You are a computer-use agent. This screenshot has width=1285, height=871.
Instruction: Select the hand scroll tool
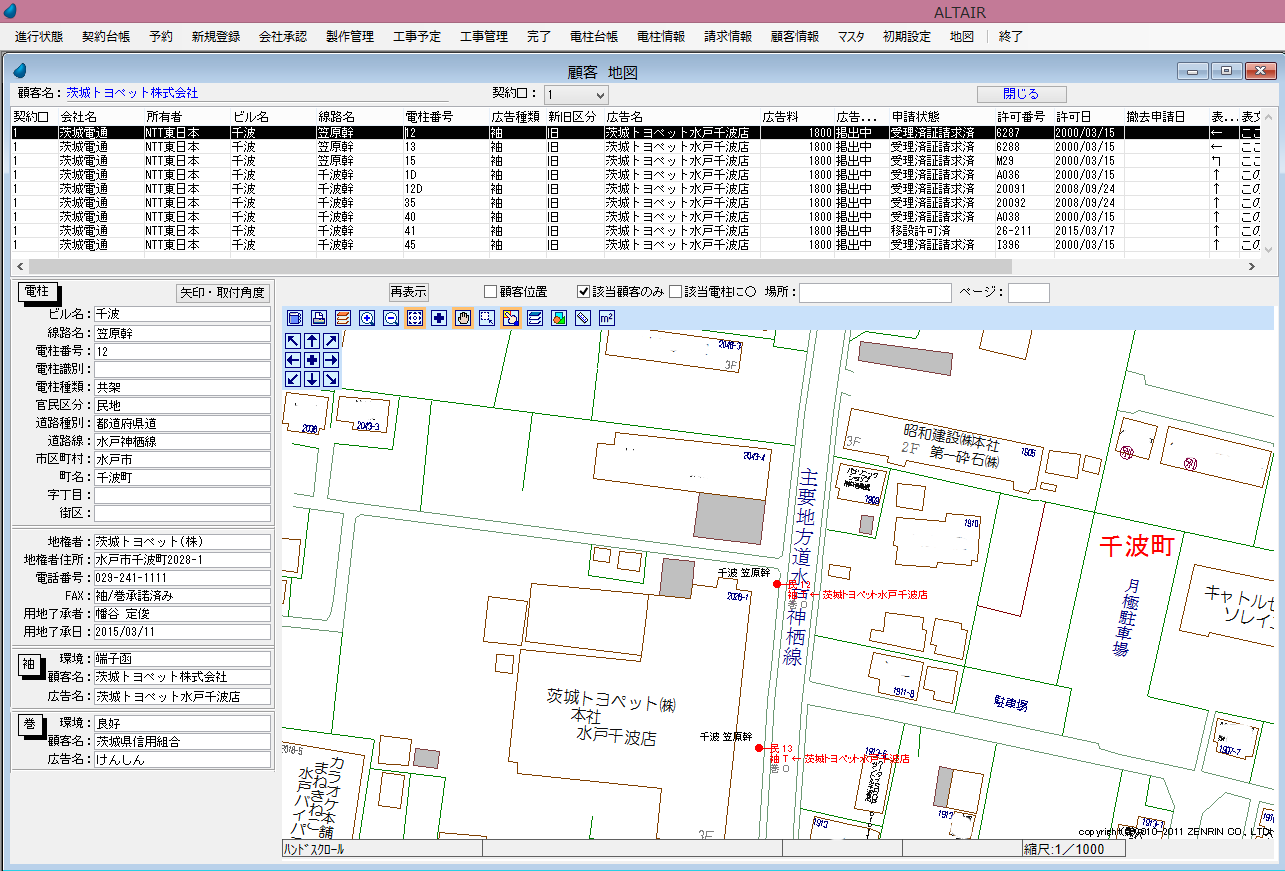(x=463, y=318)
